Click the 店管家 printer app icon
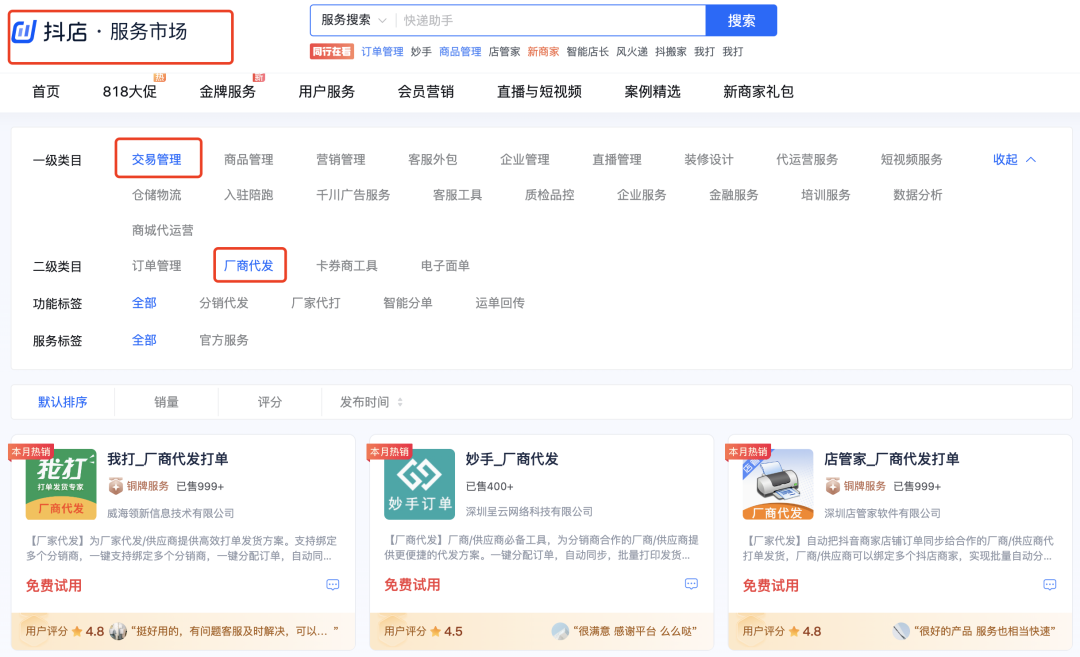The width and height of the screenshot is (1080, 657). [x=777, y=483]
